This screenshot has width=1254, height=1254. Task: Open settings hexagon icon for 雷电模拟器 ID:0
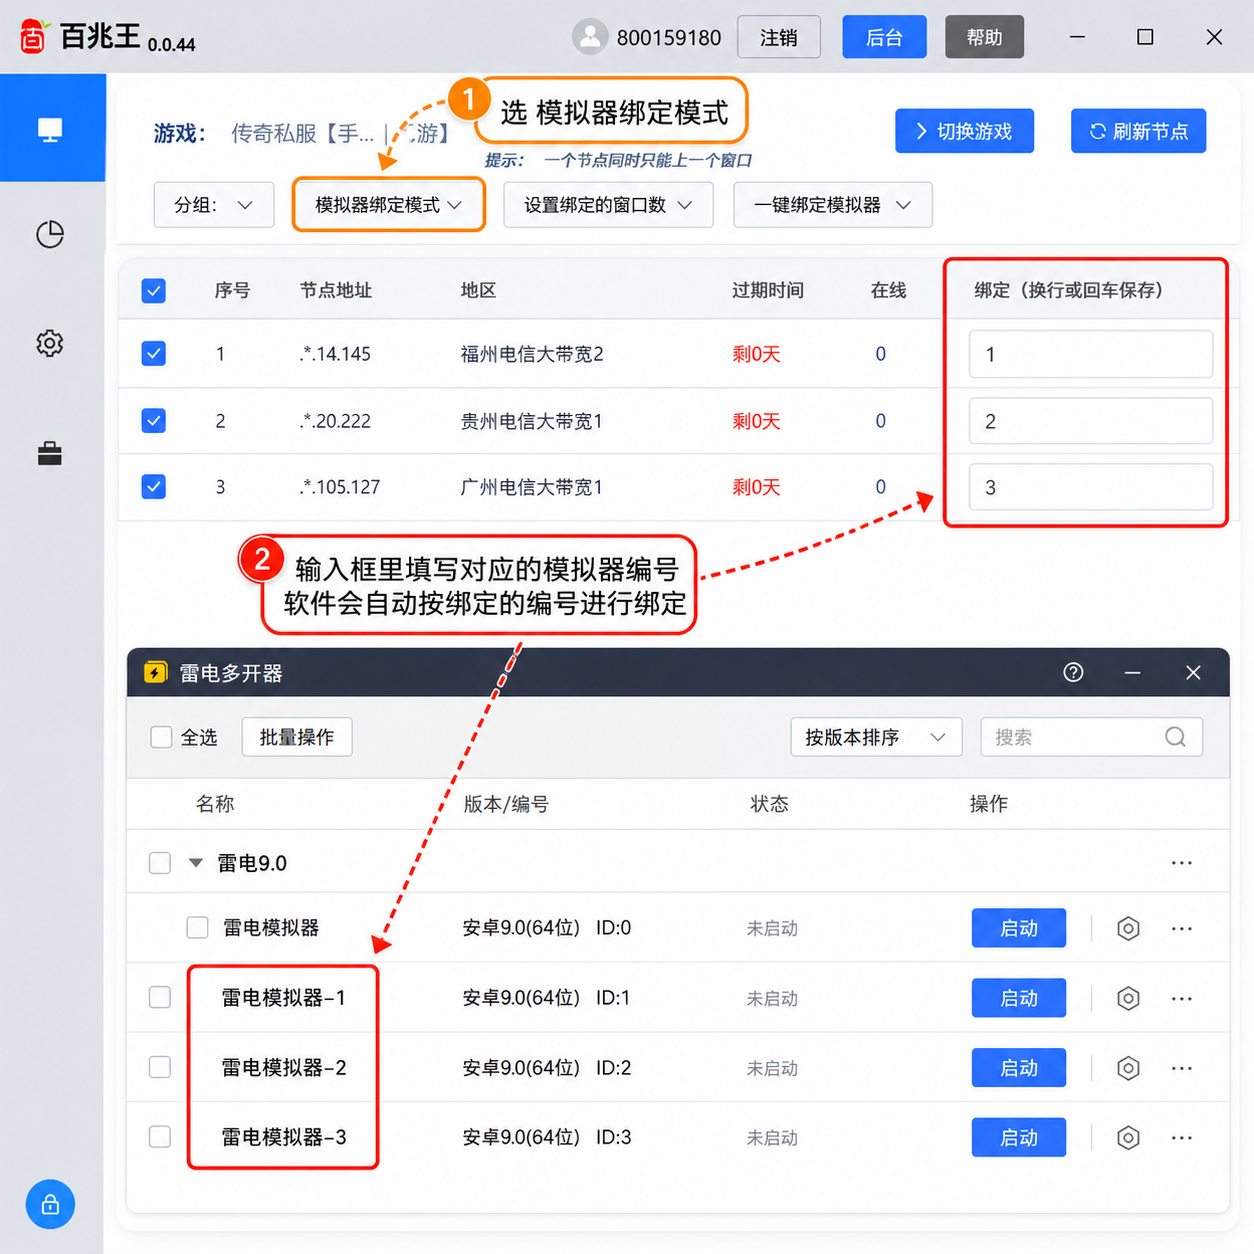[x=1128, y=928]
